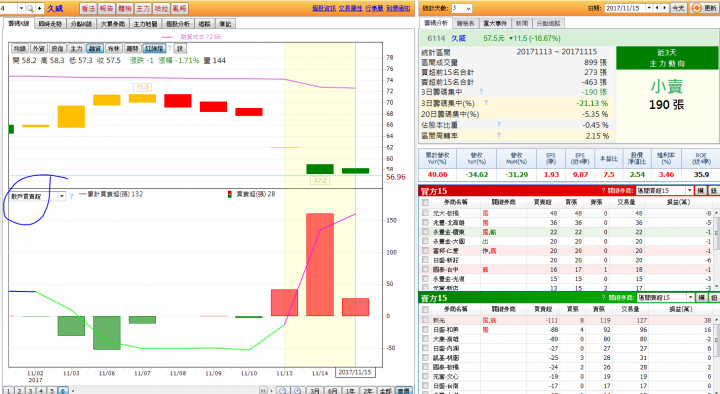Open the 個股資訊 link
Viewport: 720px width, 394px height.
[x=324, y=8]
